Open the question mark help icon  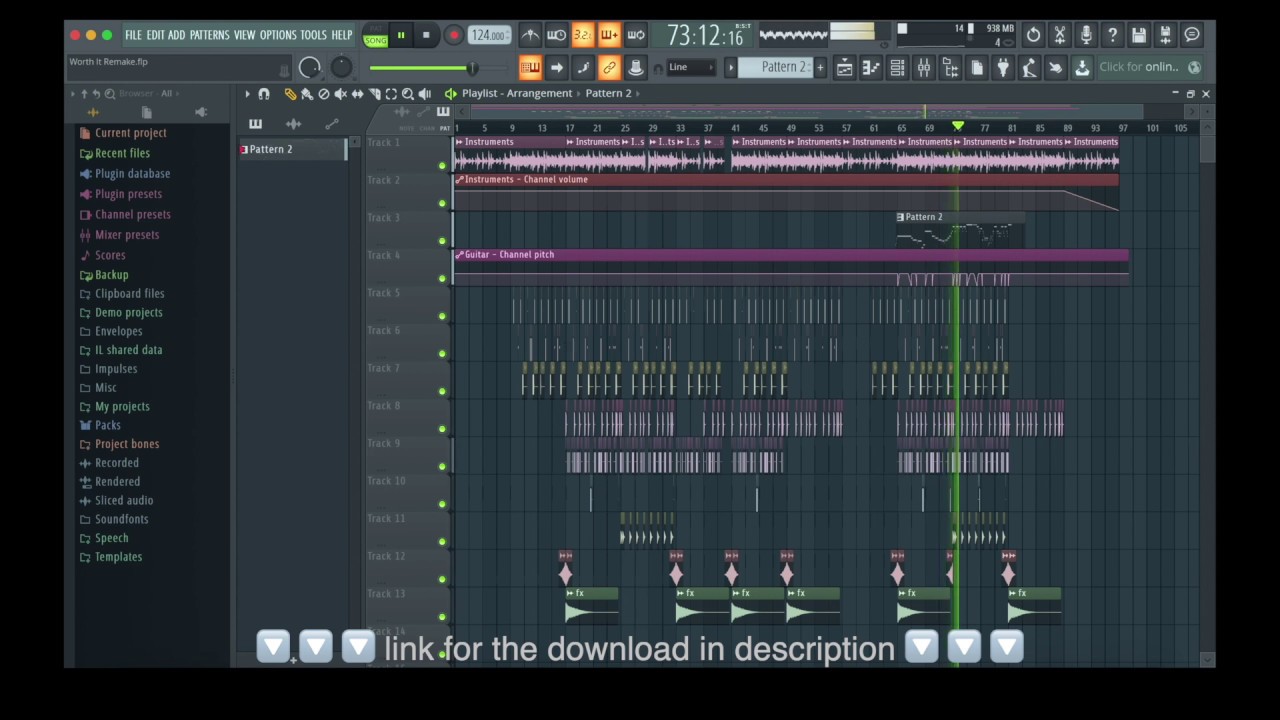pyautogui.click(x=1112, y=35)
